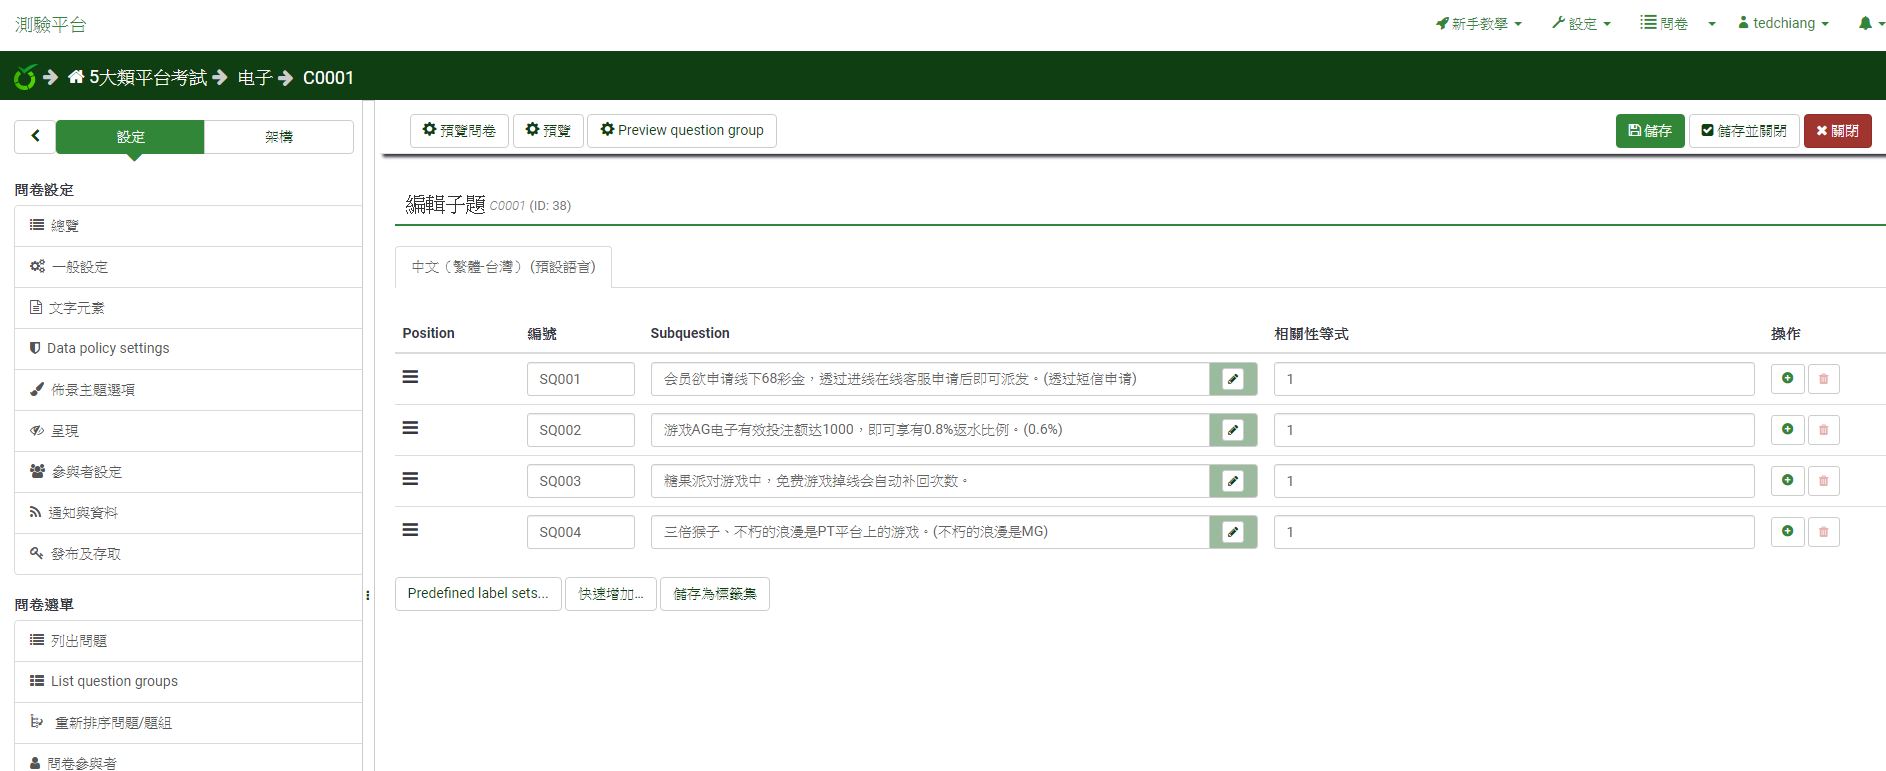This screenshot has height=771, width=1886.
Task: Click Preview question group button
Action: [682, 130]
